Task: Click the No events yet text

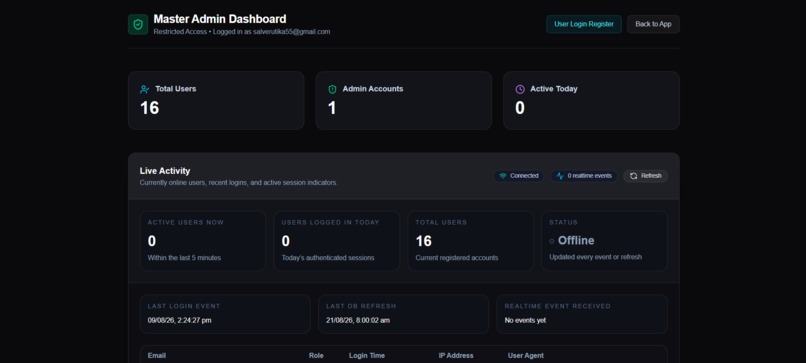Action: pyautogui.click(x=525, y=320)
